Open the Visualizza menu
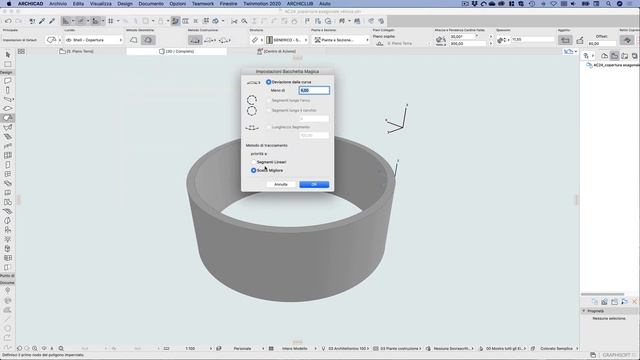Image resolution: width=640 pixels, height=360 pixels. click(x=100, y=4)
